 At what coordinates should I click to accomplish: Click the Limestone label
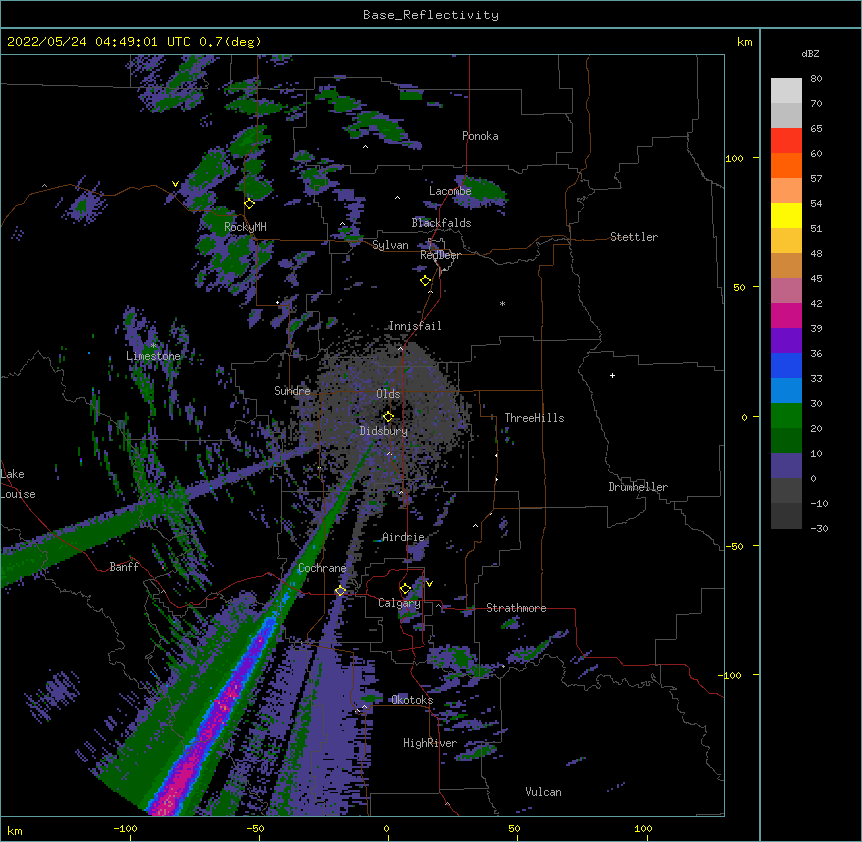(x=153, y=356)
